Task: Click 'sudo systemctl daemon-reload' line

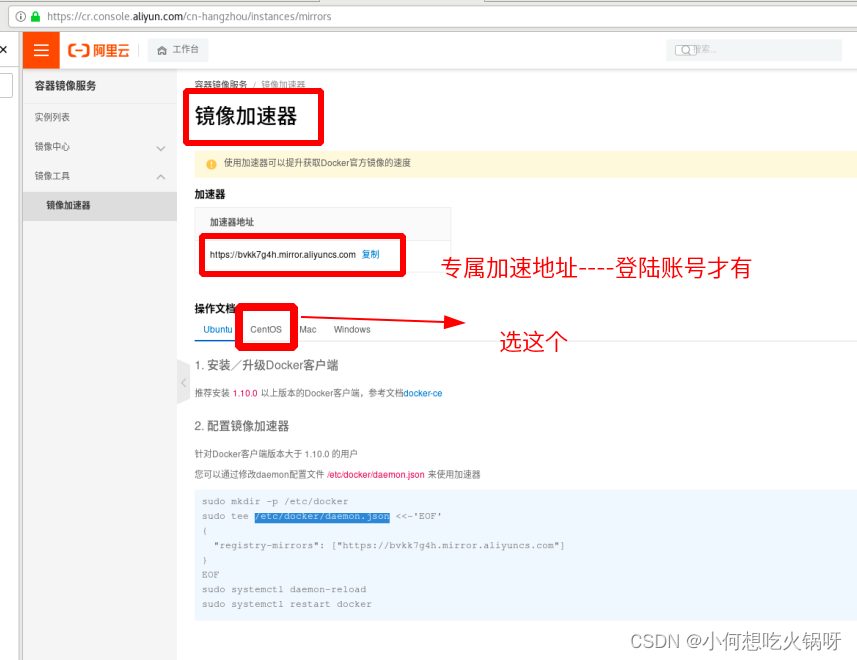Action: (284, 589)
